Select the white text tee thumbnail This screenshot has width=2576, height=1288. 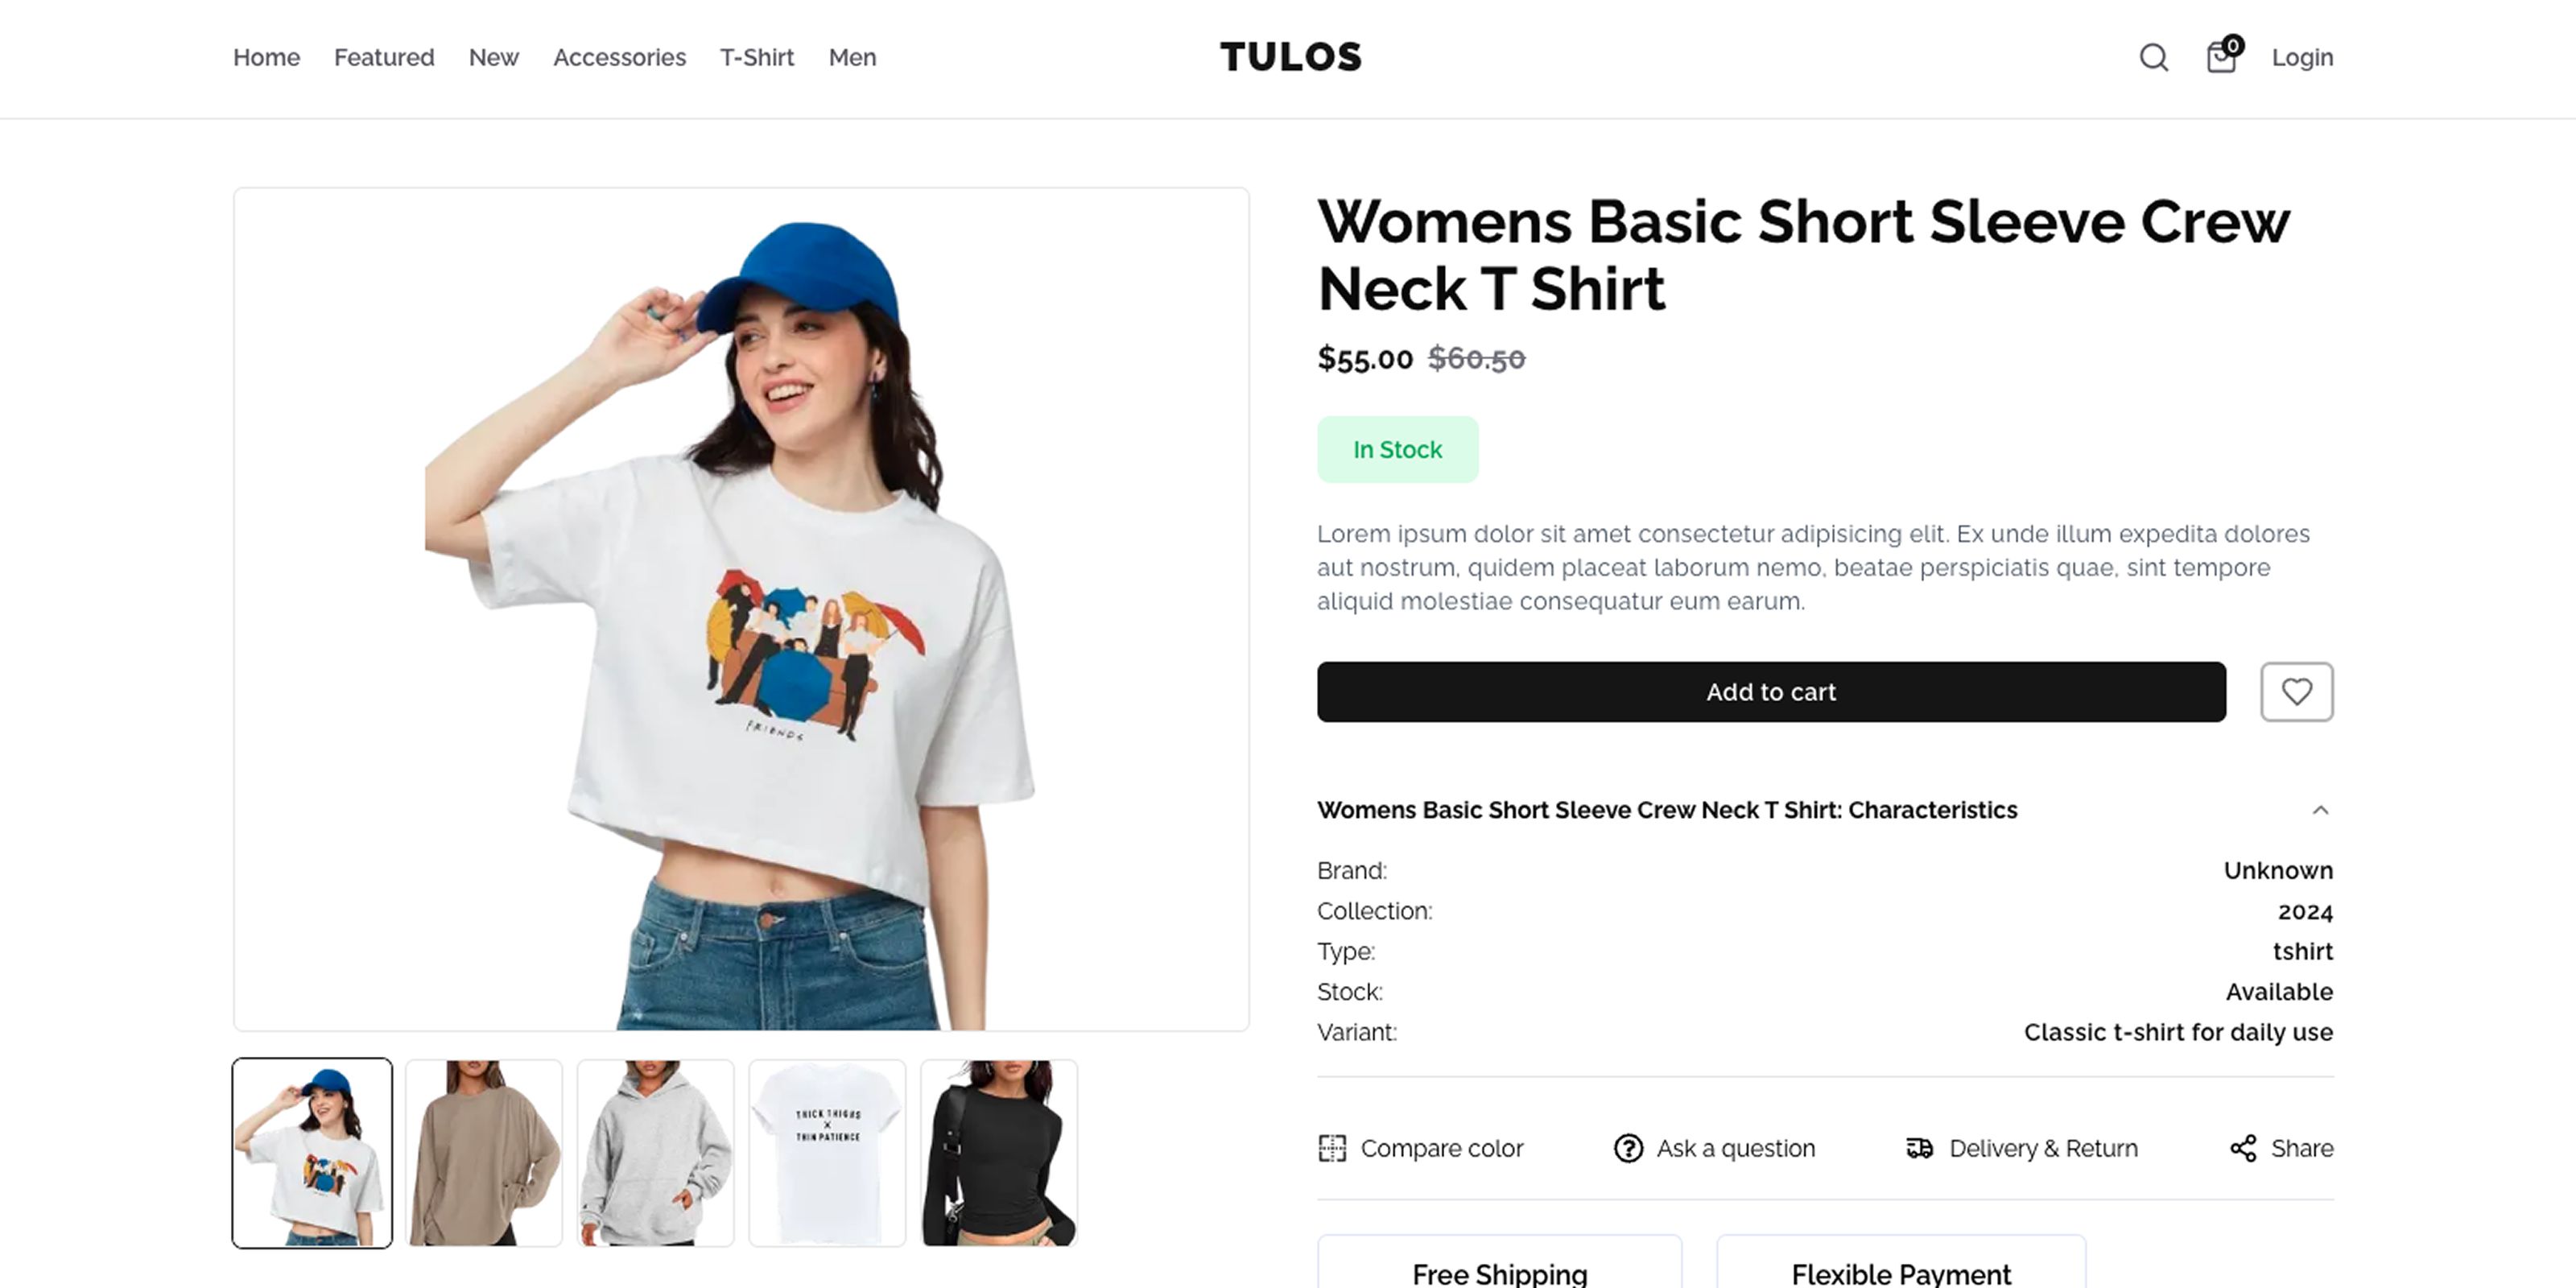click(827, 1153)
